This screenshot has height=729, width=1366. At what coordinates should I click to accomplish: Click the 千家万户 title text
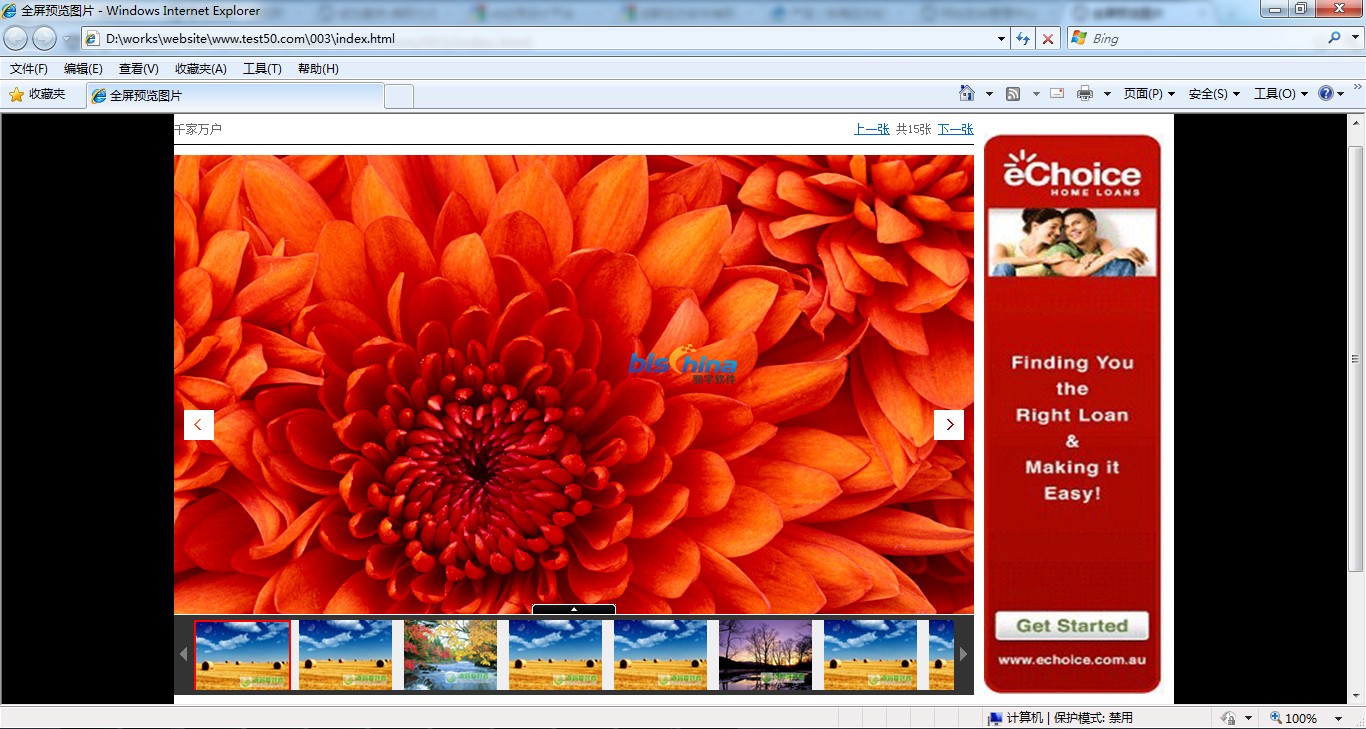coord(198,129)
